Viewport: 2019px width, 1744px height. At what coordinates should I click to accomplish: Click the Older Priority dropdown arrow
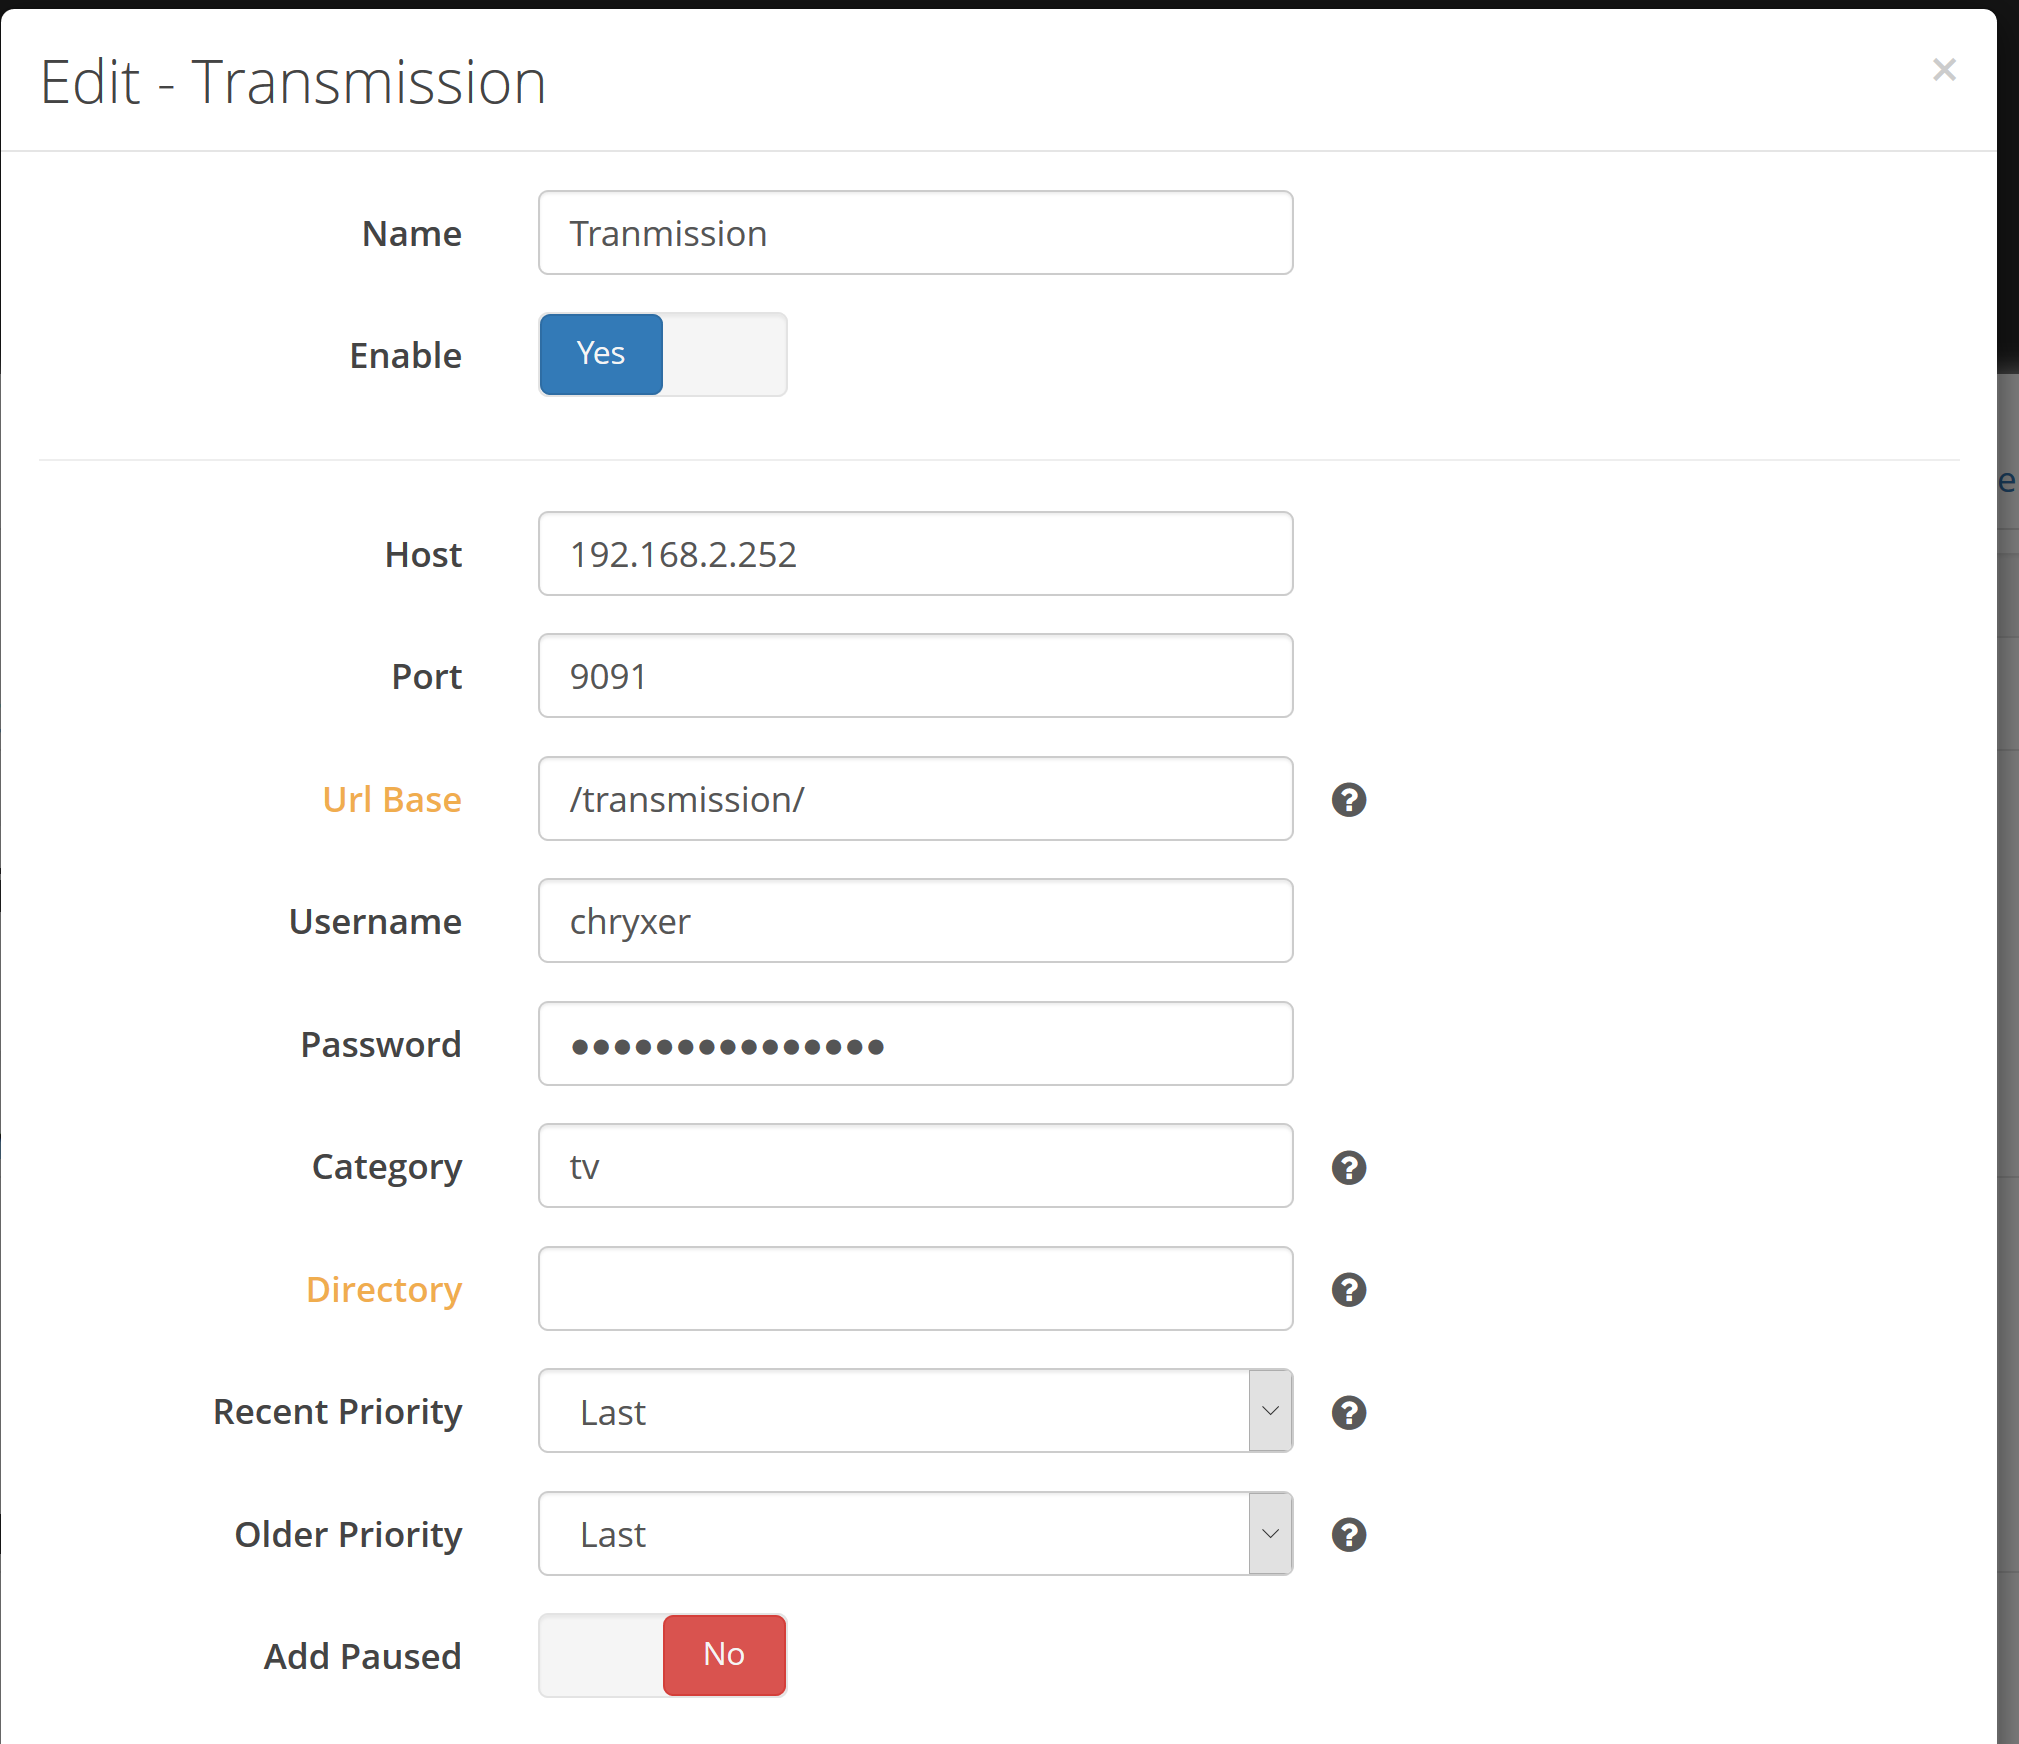pos(1270,1533)
